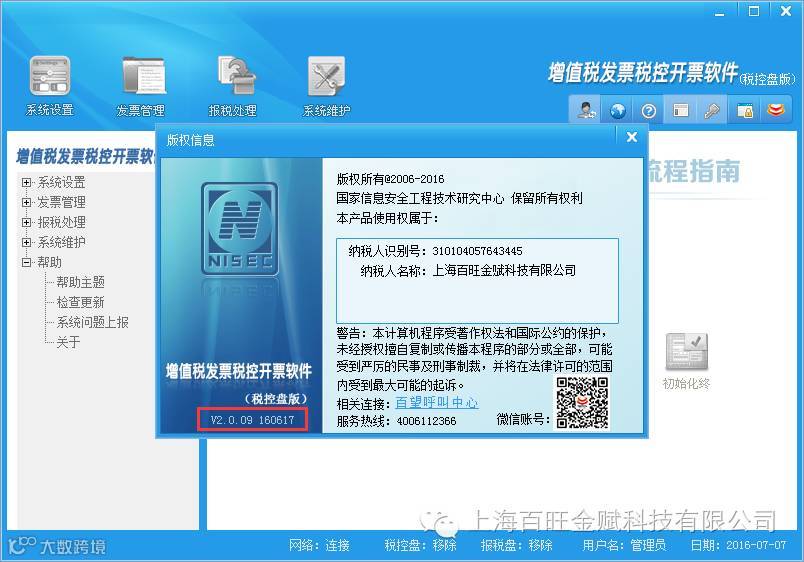Open the 百望呼叫中心 link
This screenshot has width=804, height=562.
pos(436,403)
